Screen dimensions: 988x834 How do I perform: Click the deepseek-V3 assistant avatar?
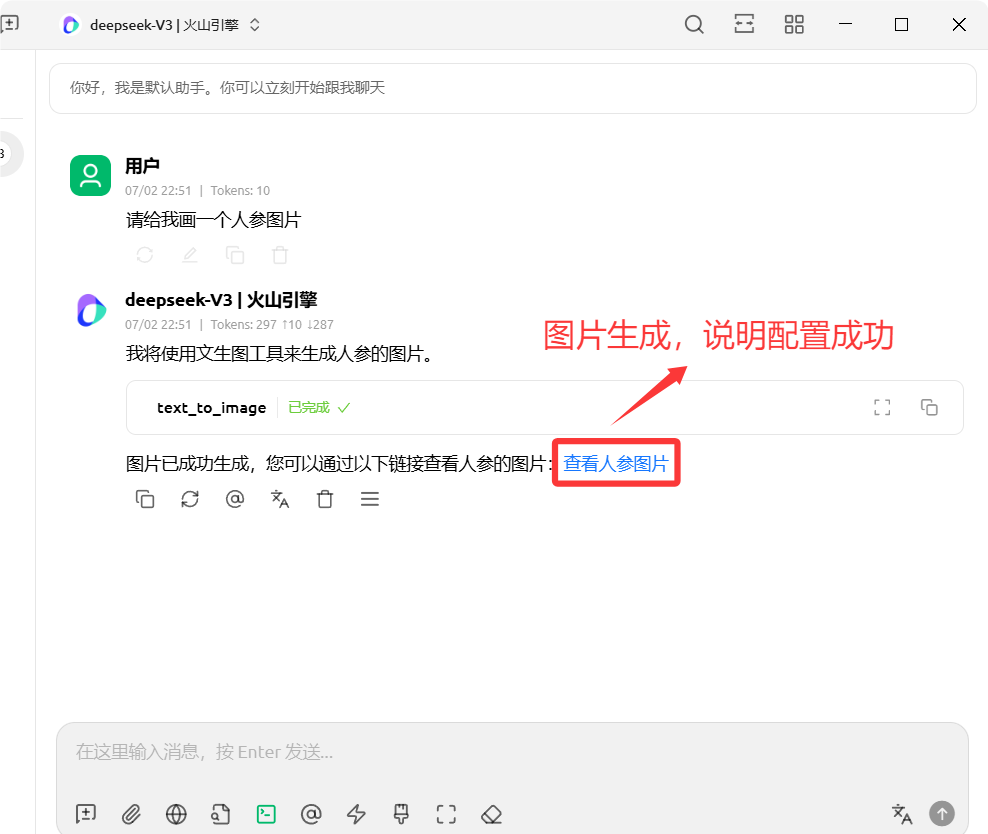tap(91, 311)
